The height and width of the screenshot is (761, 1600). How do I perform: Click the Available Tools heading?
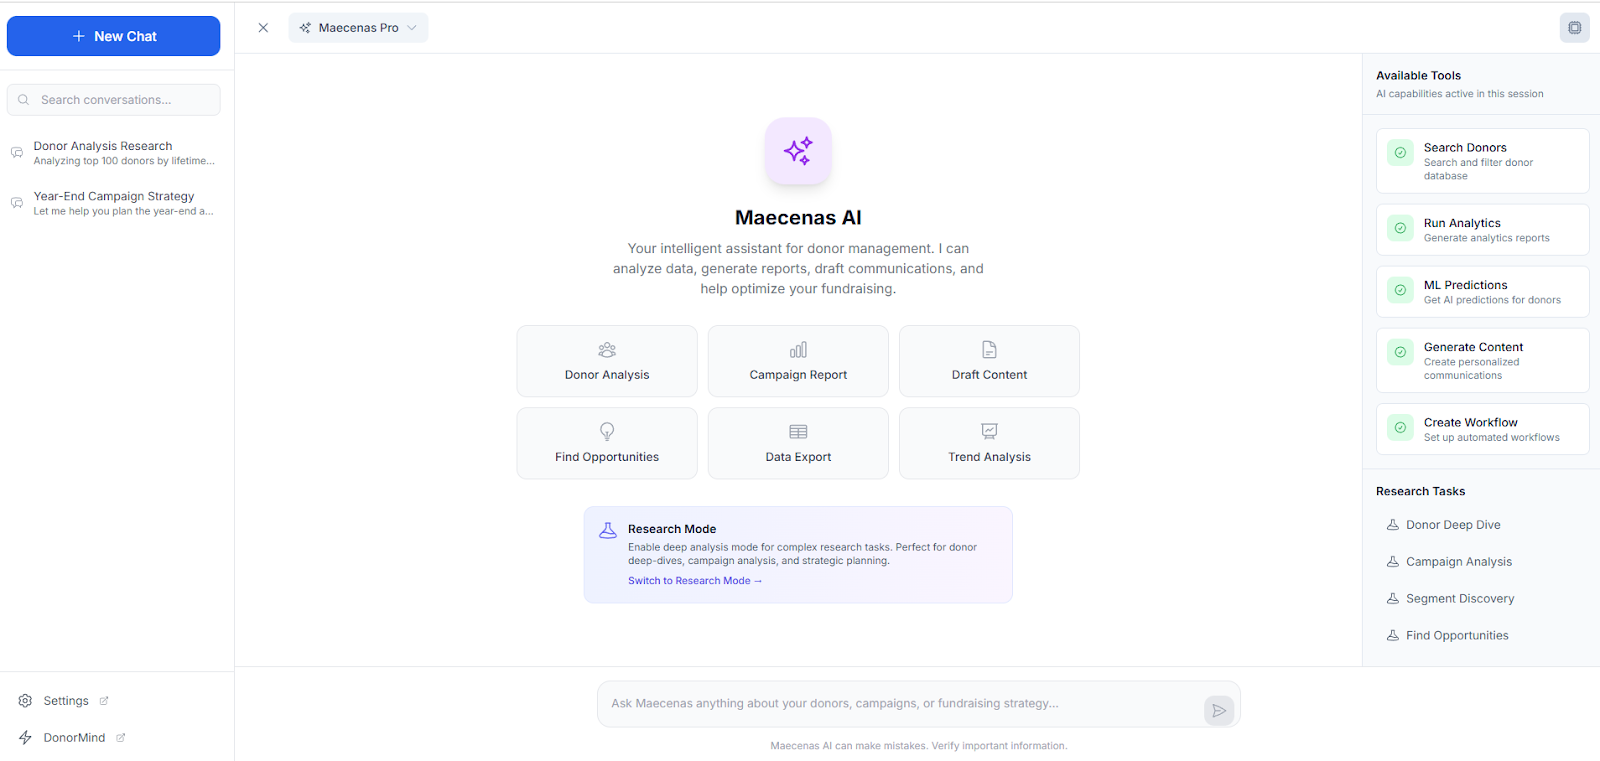(x=1418, y=76)
